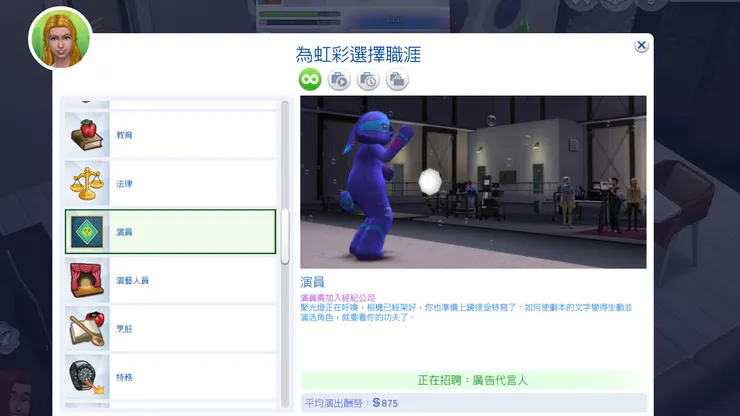Select the briefcase with clock filter

click(368, 79)
